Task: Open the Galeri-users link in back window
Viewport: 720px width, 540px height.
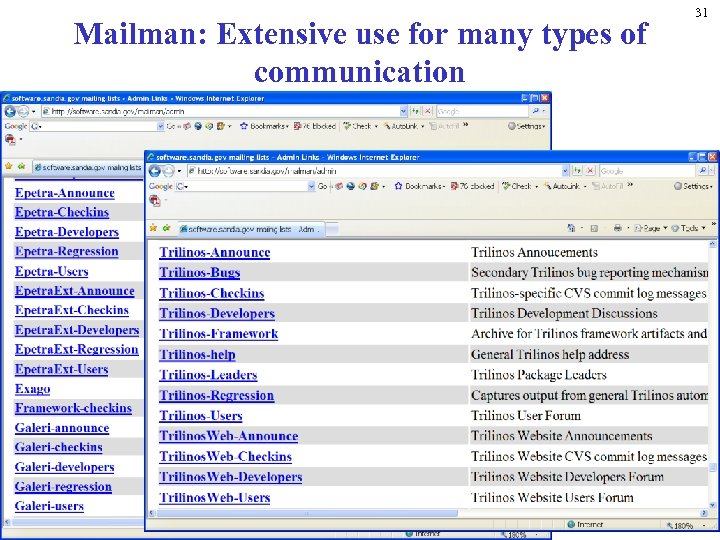Action: click(x=49, y=506)
